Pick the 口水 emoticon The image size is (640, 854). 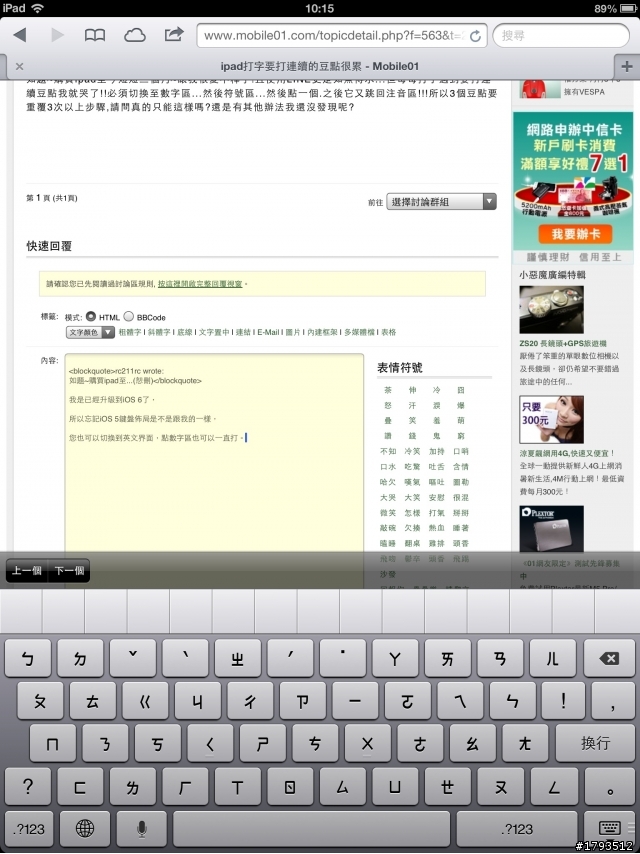click(x=388, y=466)
